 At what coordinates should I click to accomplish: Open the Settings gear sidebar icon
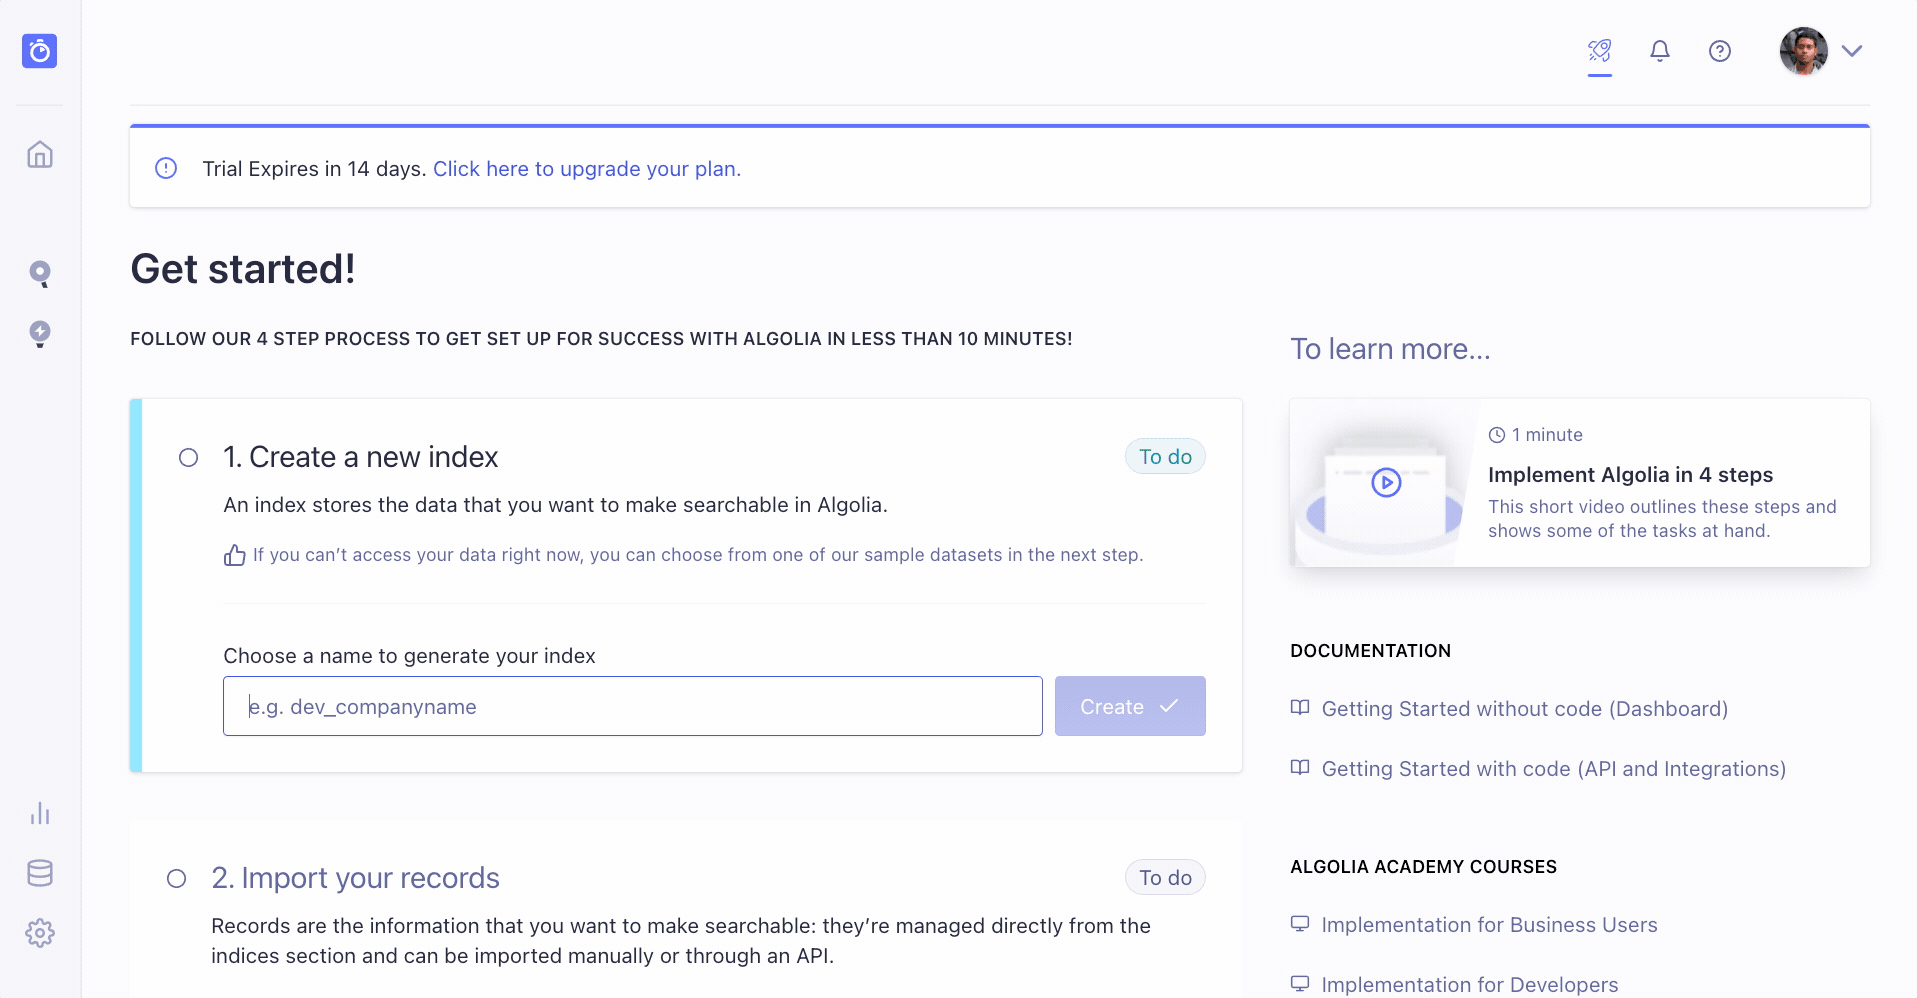(40, 933)
